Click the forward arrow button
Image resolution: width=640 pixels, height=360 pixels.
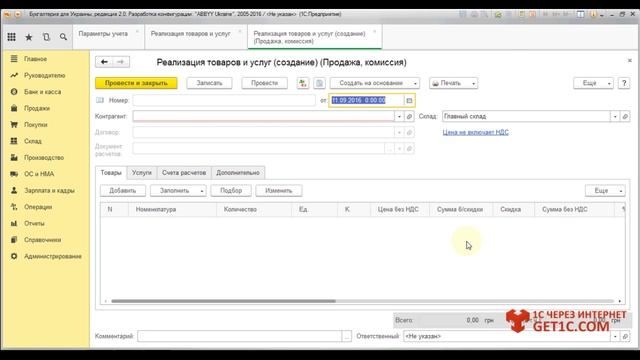point(121,62)
